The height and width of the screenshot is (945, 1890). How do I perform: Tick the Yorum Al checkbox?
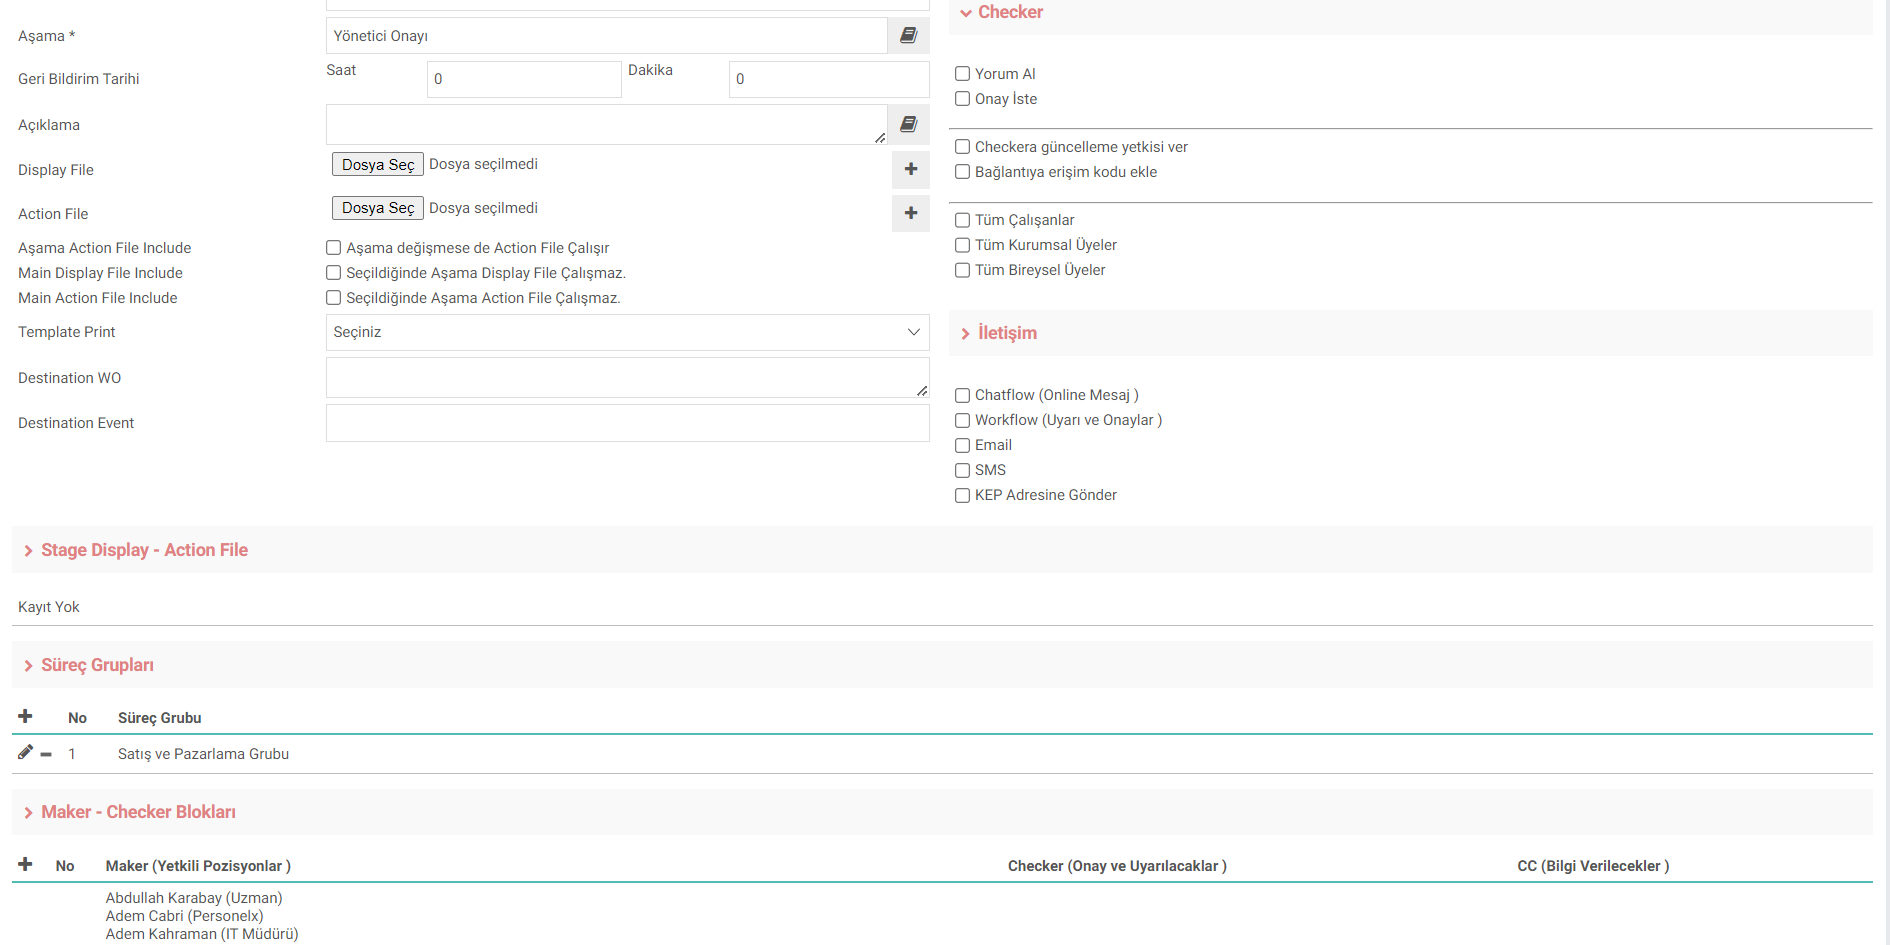coord(962,74)
